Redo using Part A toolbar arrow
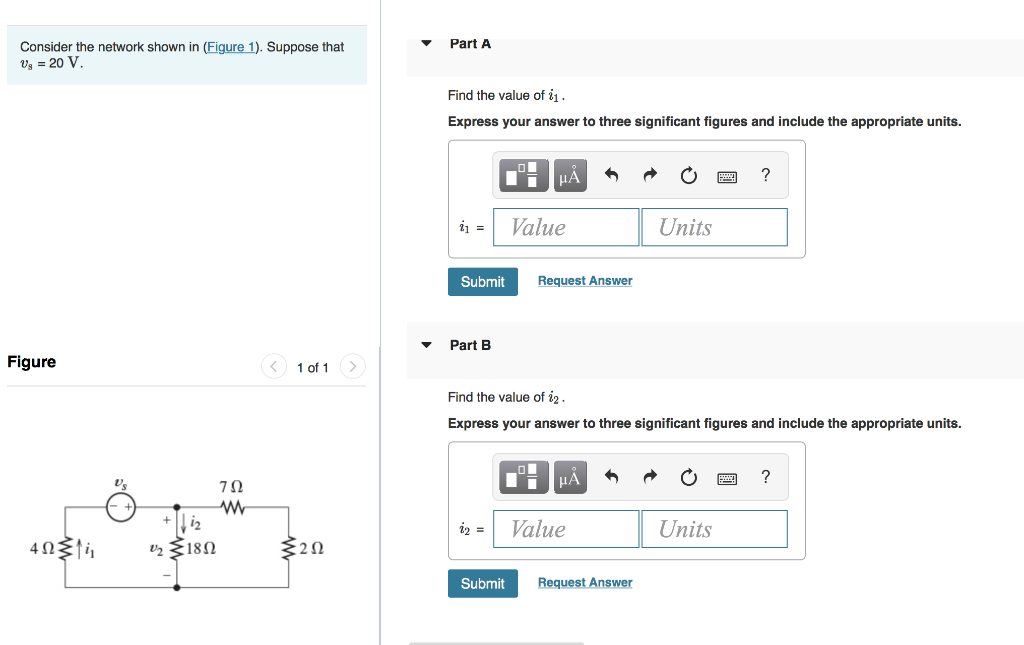Image resolution: width=1024 pixels, height=645 pixels. pyautogui.click(x=649, y=174)
